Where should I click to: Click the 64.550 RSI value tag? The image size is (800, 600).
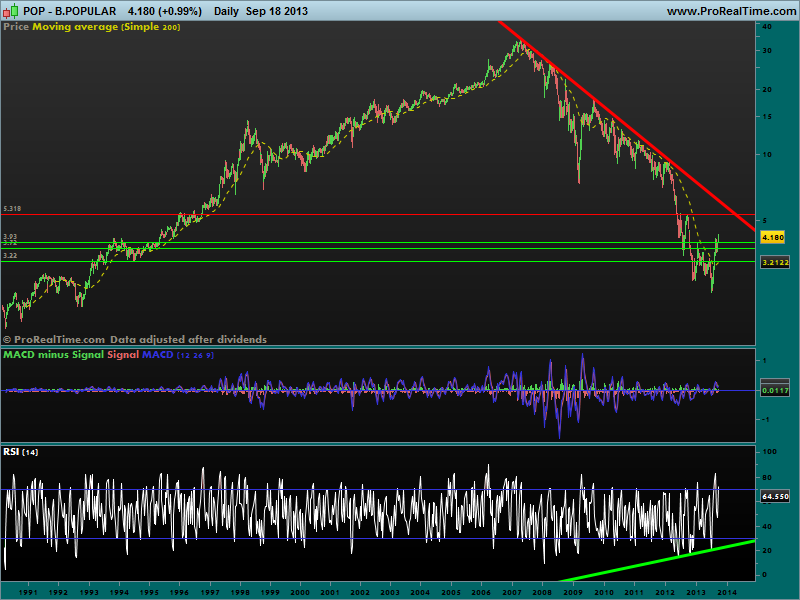(x=775, y=496)
